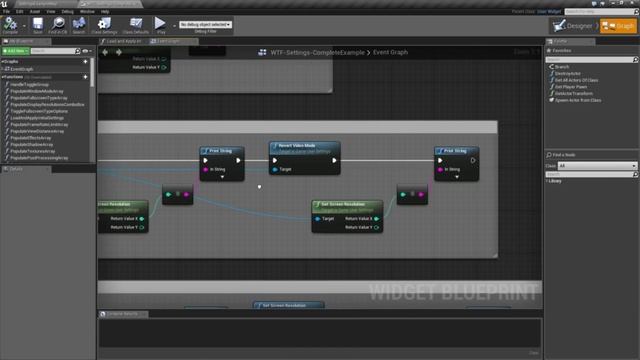Image resolution: width=640 pixels, height=360 pixels.
Task: Expand the left Print String node options
Action: click(222, 177)
